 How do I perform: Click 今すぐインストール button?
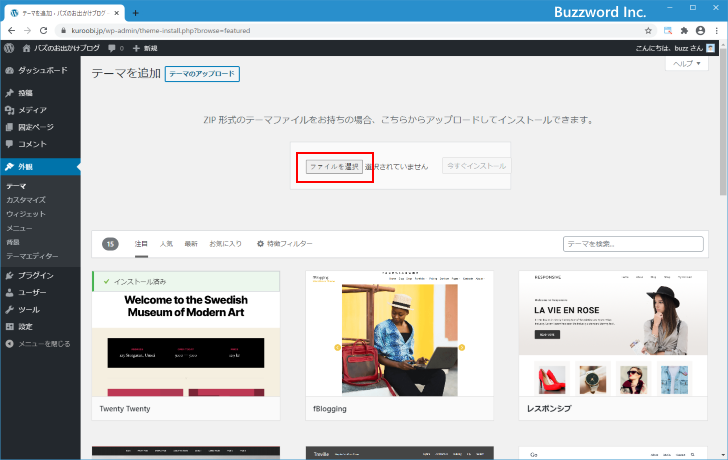click(476, 166)
